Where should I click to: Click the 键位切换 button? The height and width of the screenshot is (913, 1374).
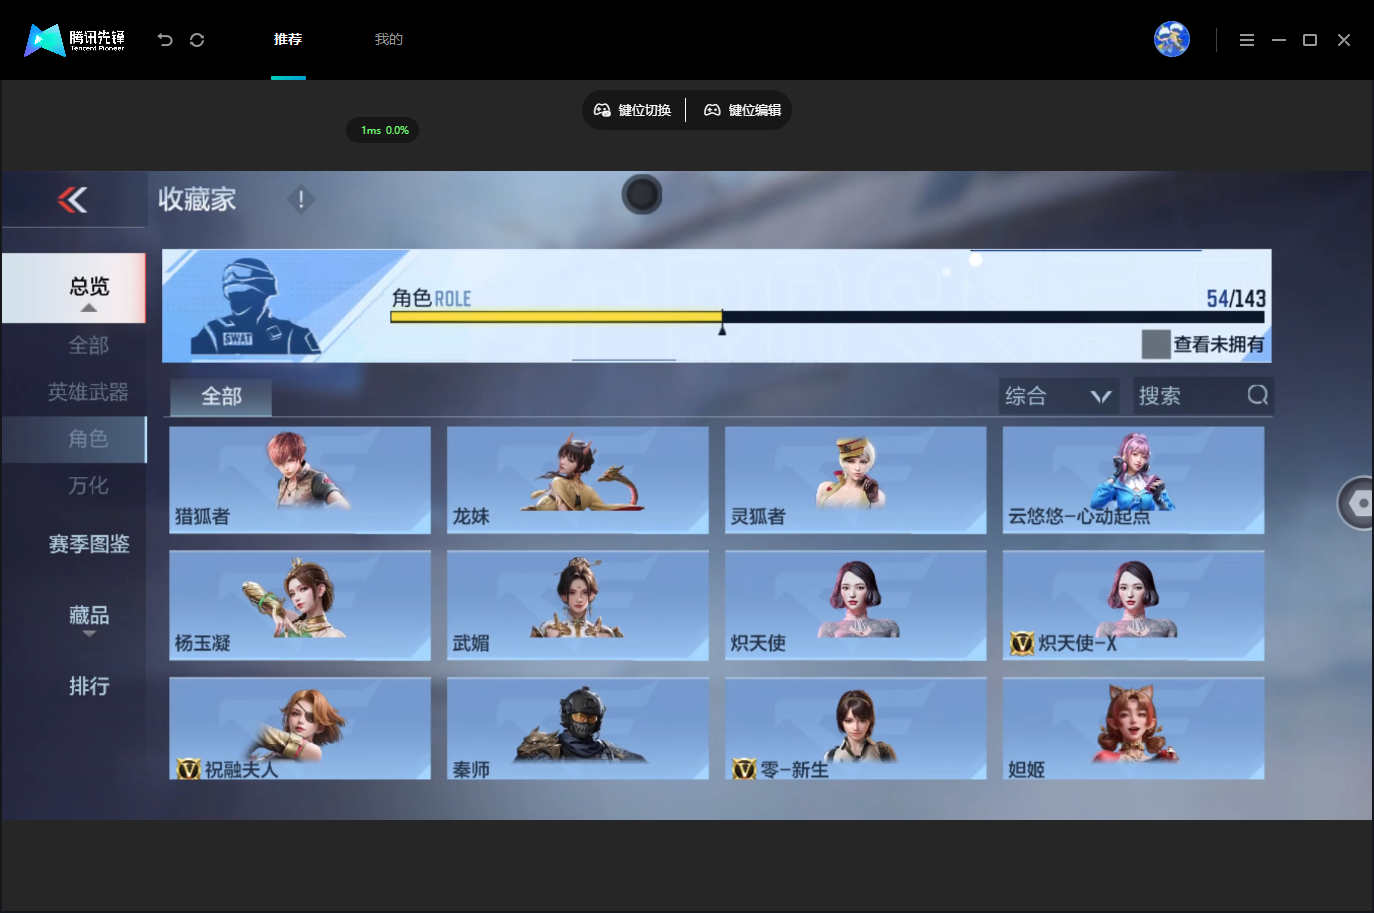point(633,110)
